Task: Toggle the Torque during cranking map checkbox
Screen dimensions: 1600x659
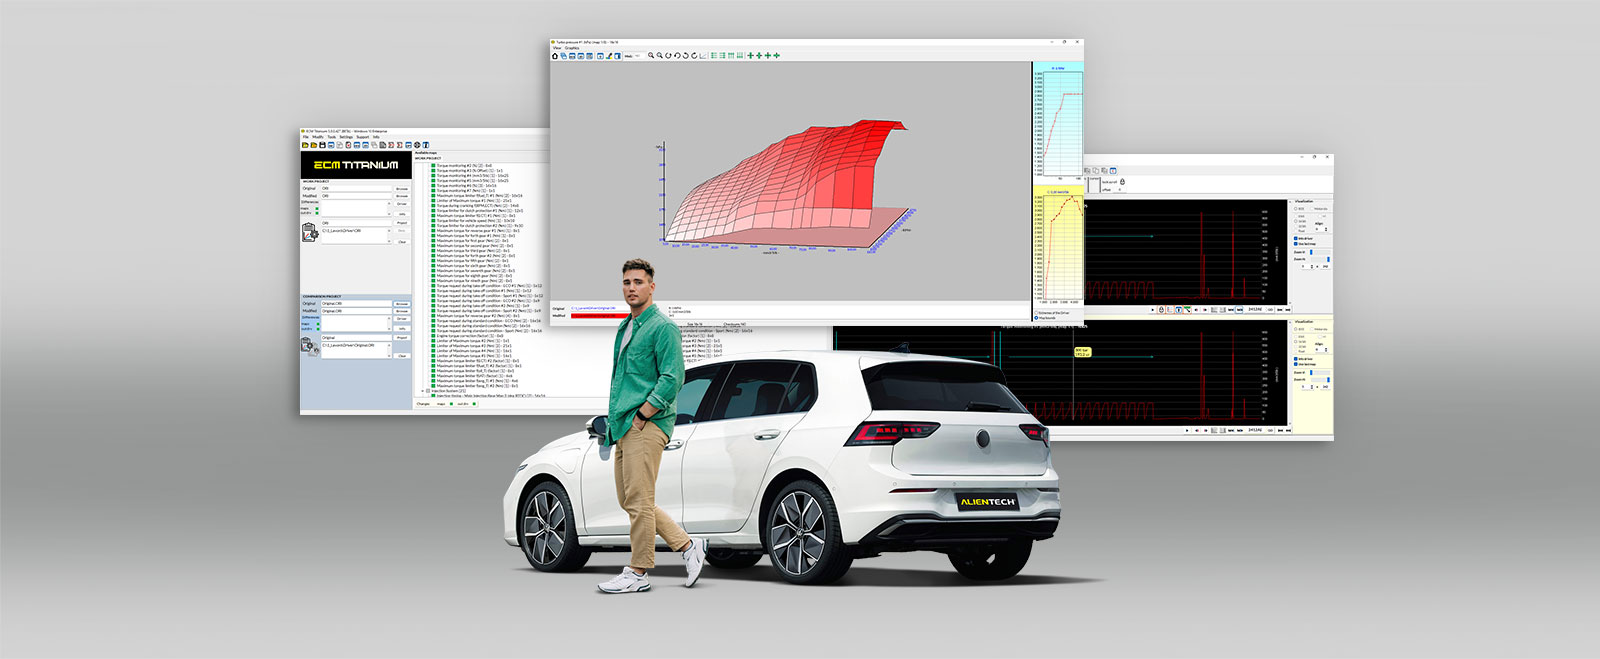Action: click(x=433, y=206)
